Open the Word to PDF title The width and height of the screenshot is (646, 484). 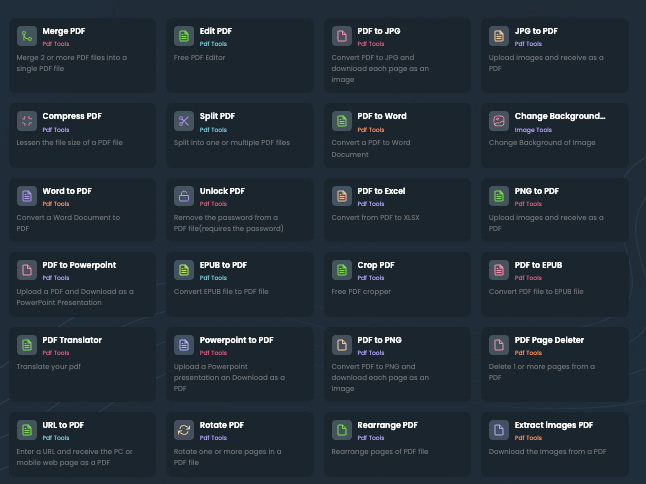pyautogui.click(x=67, y=191)
